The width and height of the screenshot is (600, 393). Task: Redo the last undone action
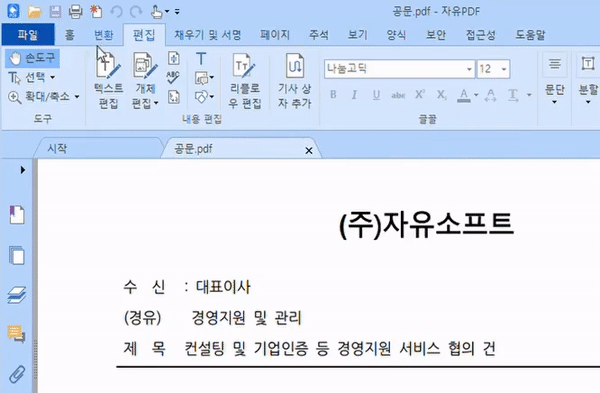click(136, 12)
